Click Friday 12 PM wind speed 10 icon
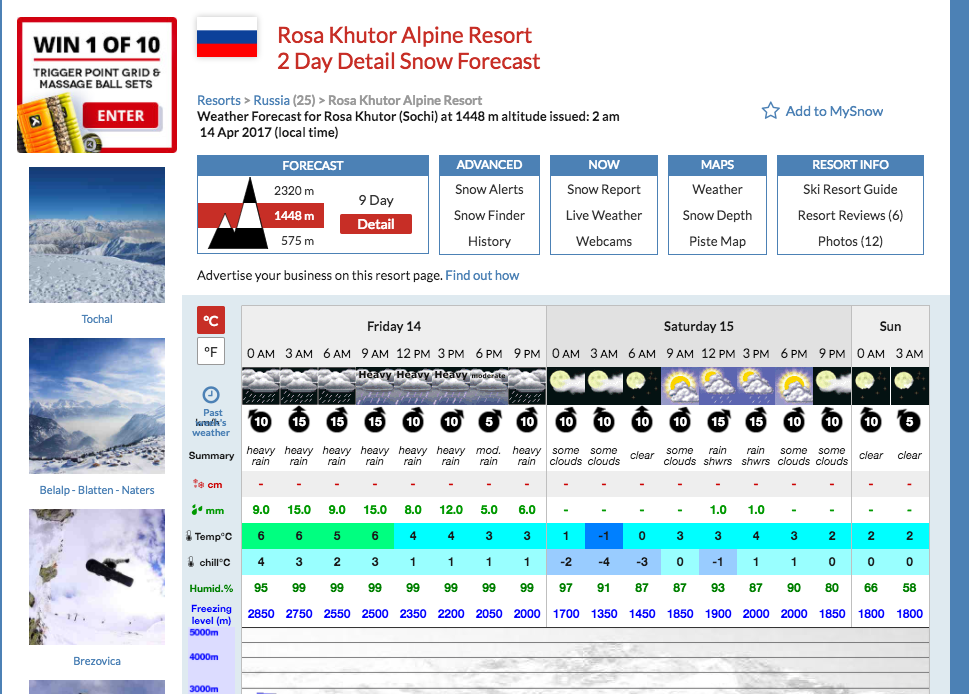The width and height of the screenshot is (969, 694). tap(413, 421)
